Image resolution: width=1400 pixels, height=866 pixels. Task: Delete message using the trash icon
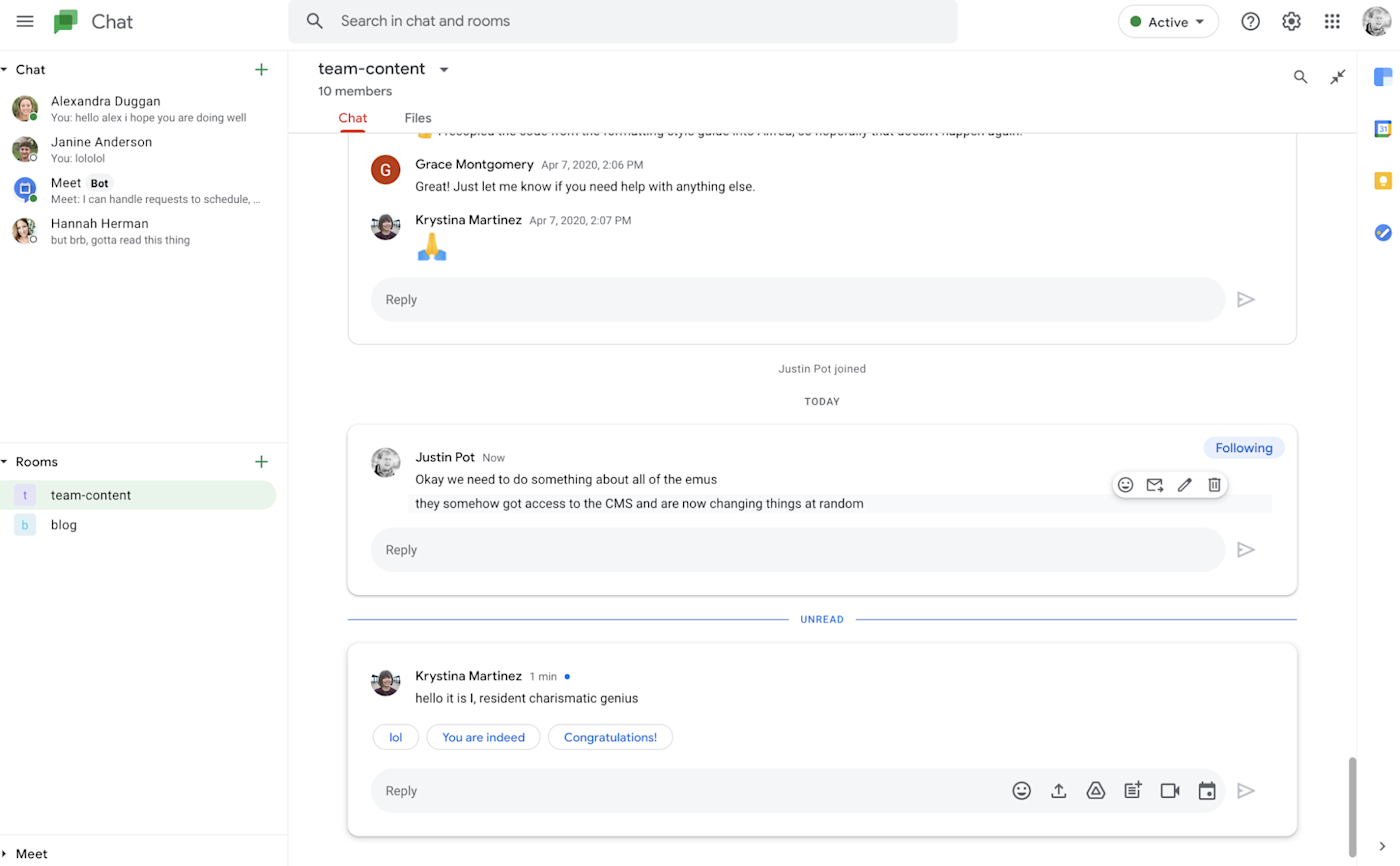1214,485
